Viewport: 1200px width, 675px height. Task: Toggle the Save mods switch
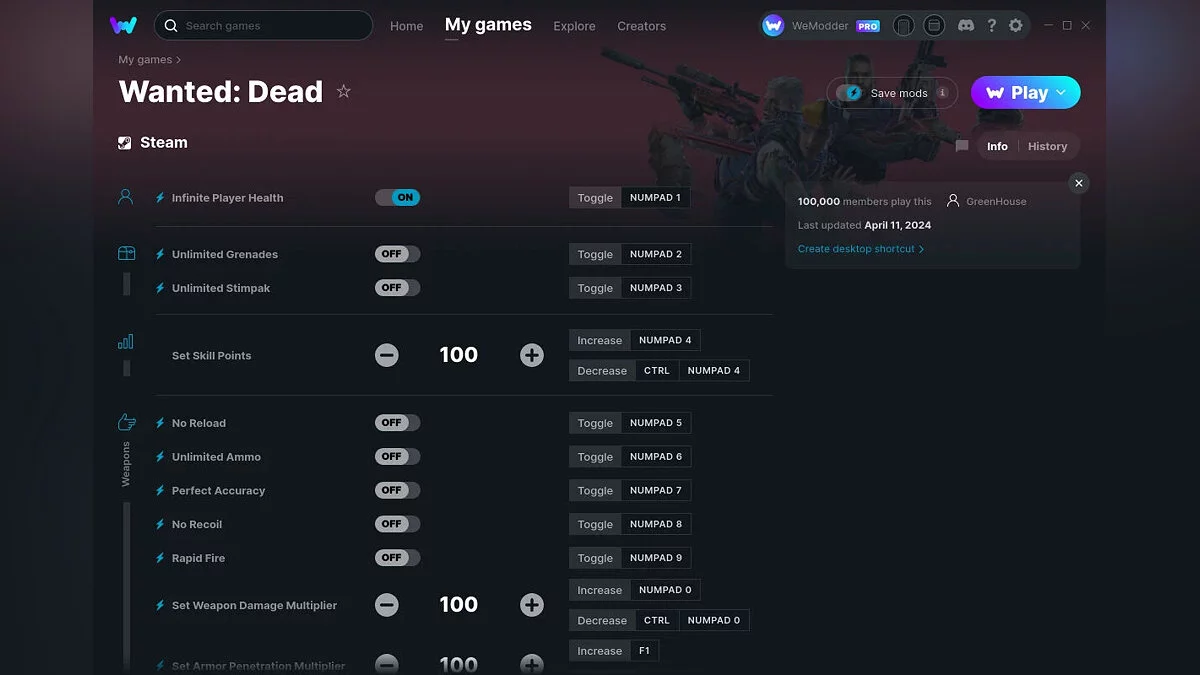pos(850,93)
